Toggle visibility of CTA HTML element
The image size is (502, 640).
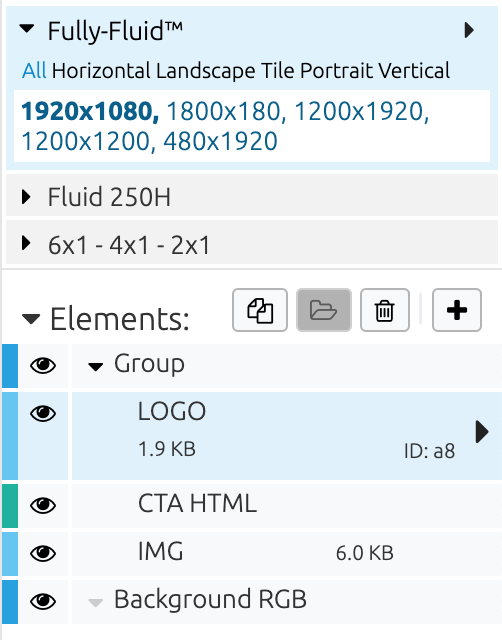click(x=43, y=505)
